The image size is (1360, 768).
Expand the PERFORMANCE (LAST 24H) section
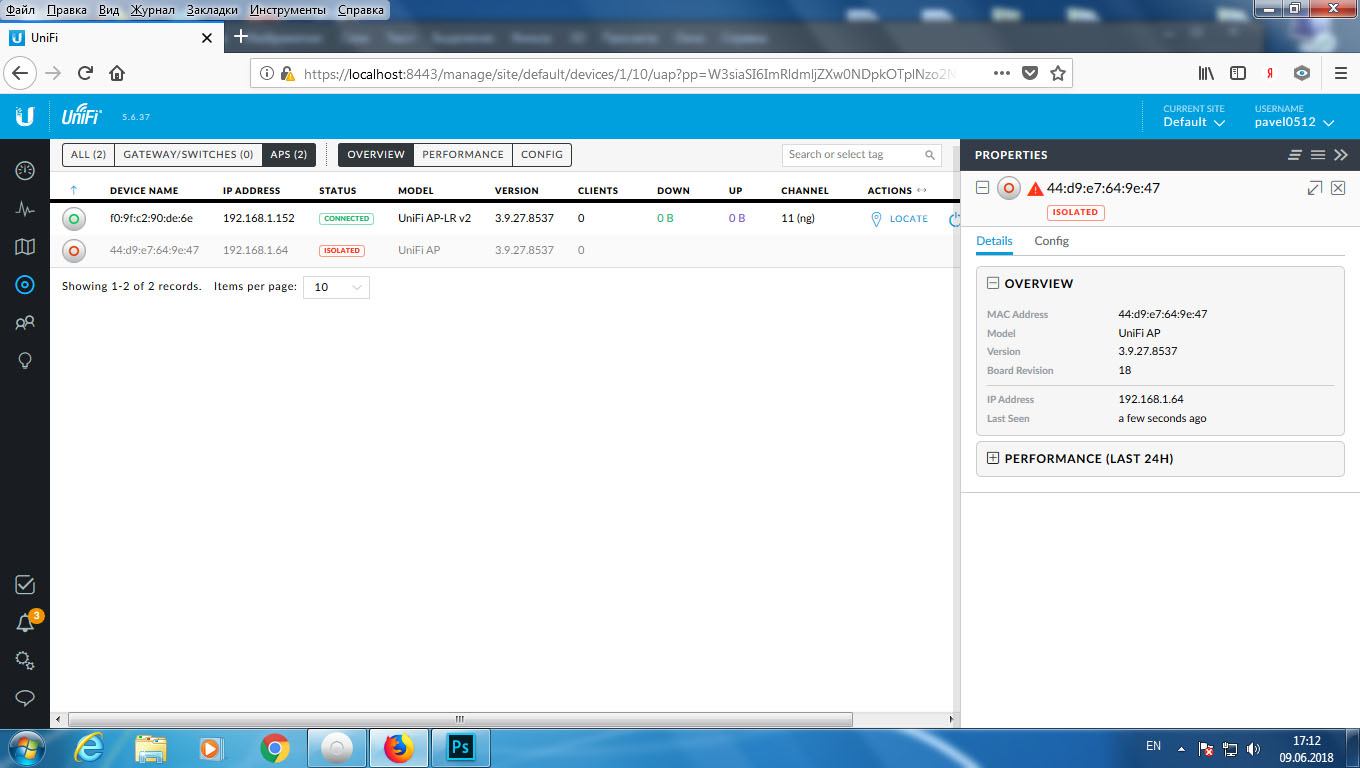[x=993, y=458]
